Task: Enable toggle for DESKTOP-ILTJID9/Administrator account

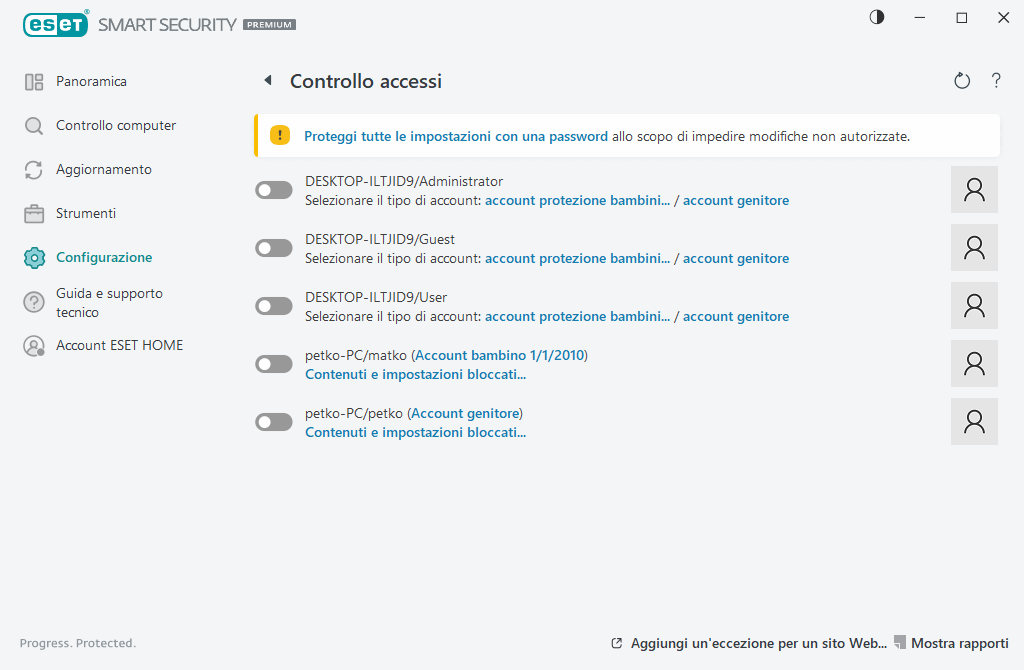Action: tap(274, 190)
